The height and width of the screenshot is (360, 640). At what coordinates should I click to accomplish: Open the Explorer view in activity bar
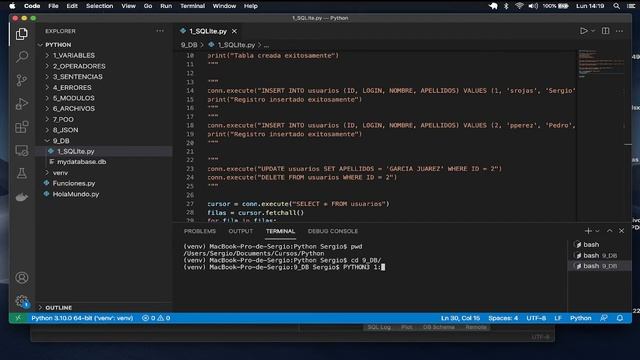pyautogui.click(x=22, y=34)
